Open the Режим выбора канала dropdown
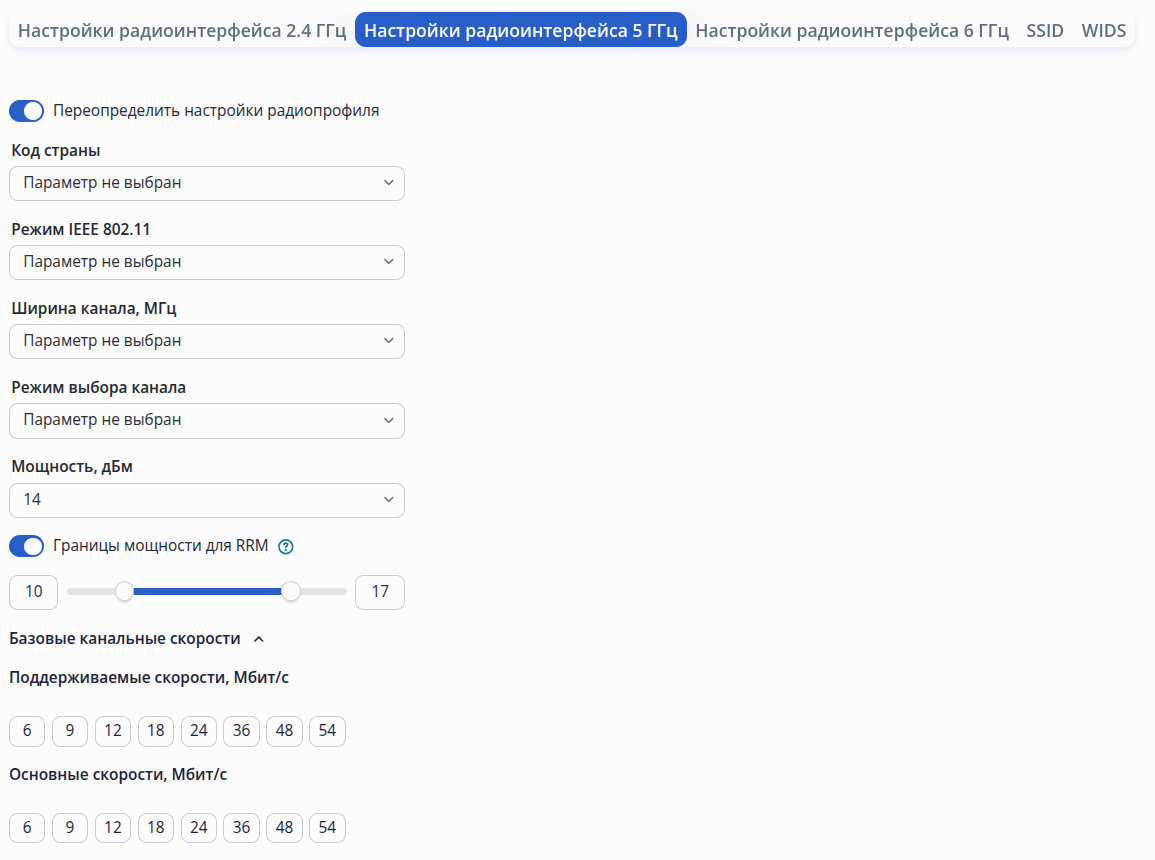The height and width of the screenshot is (860, 1155). point(207,420)
